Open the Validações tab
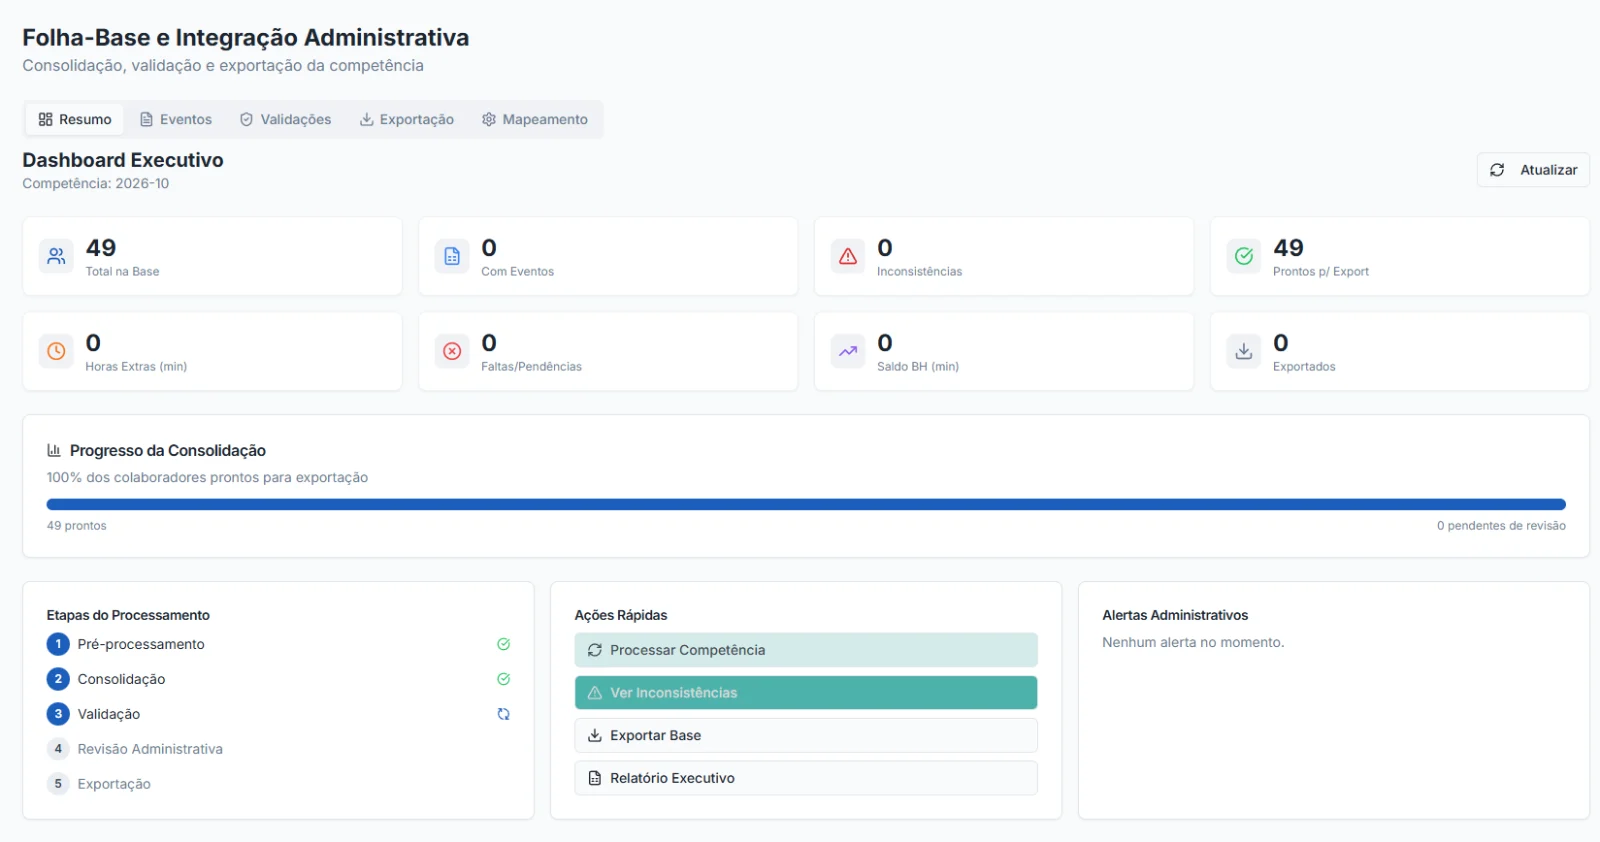1600x842 pixels. pyautogui.click(x=286, y=119)
